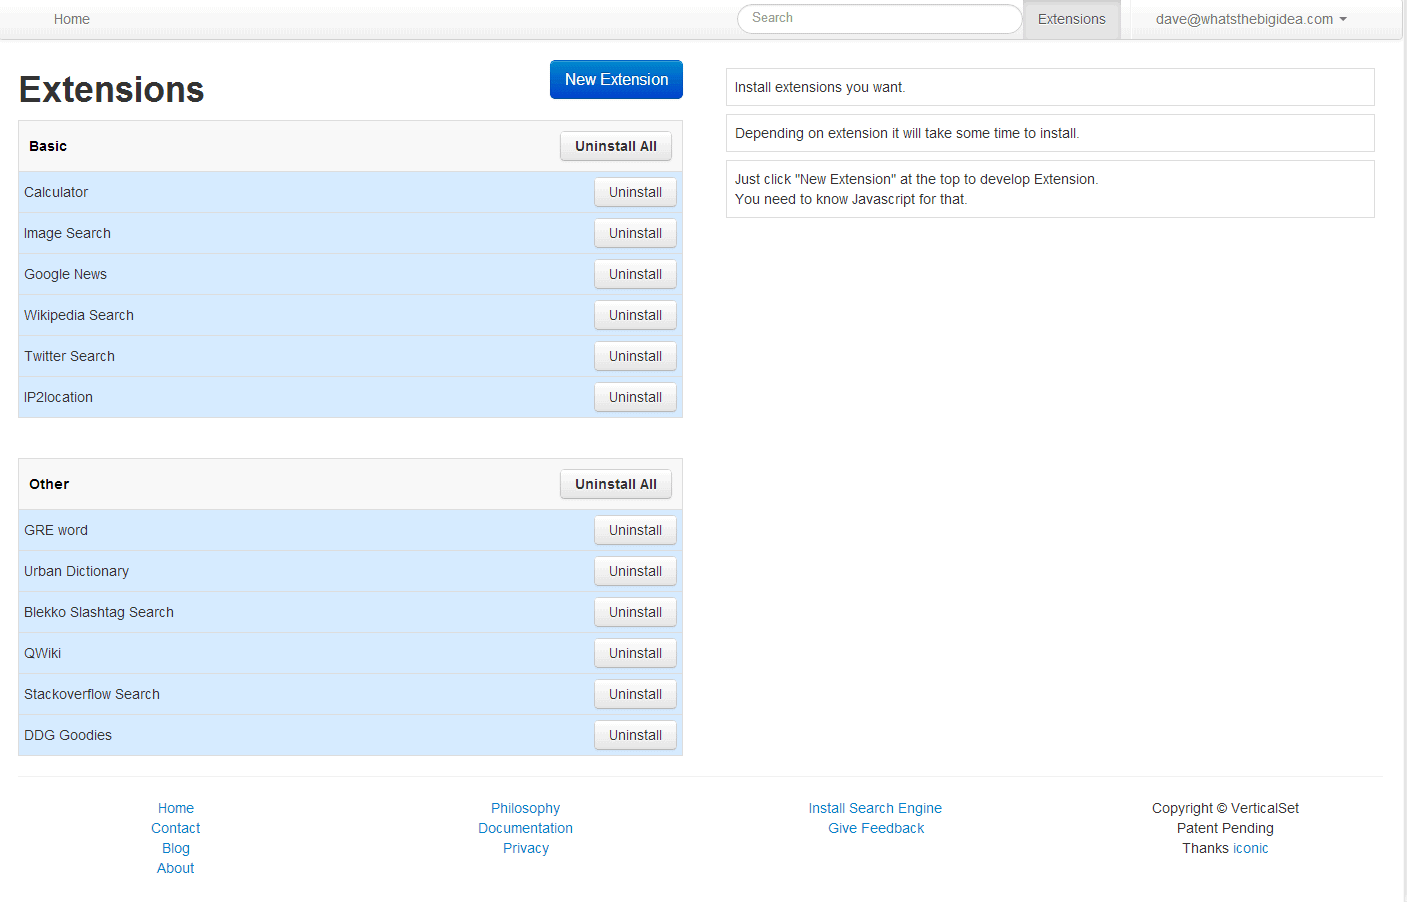Select the GRE word extension name

[x=56, y=530]
